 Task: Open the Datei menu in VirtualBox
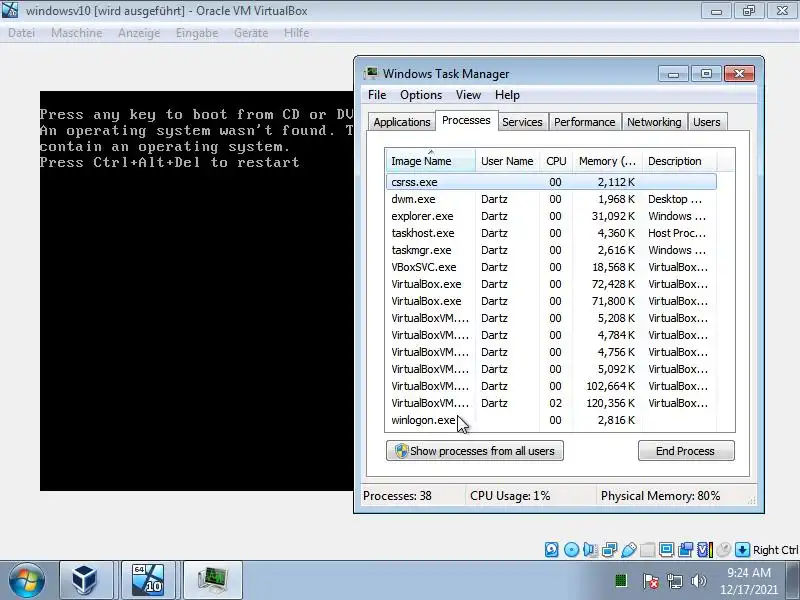coord(21,33)
